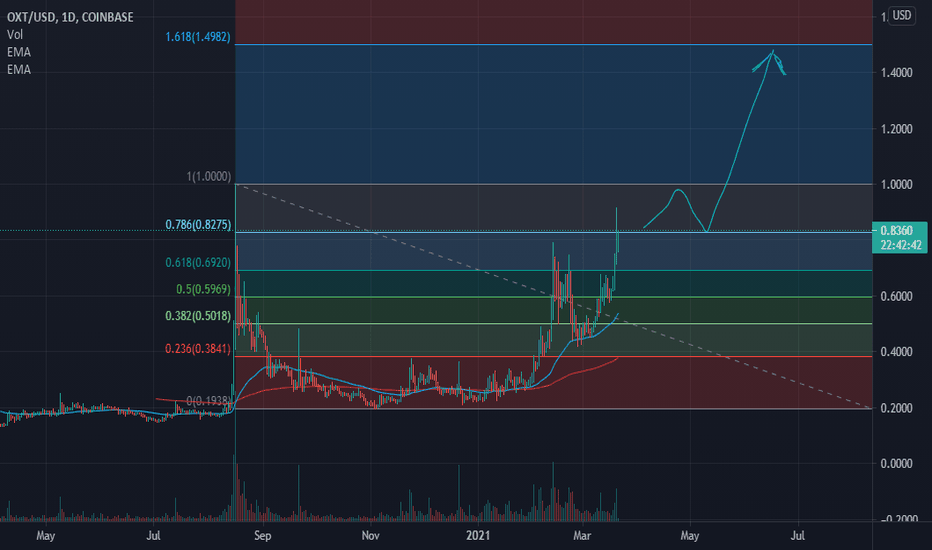932x550 pixels.
Task: Open the USD currency selector button
Action: tap(902, 15)
